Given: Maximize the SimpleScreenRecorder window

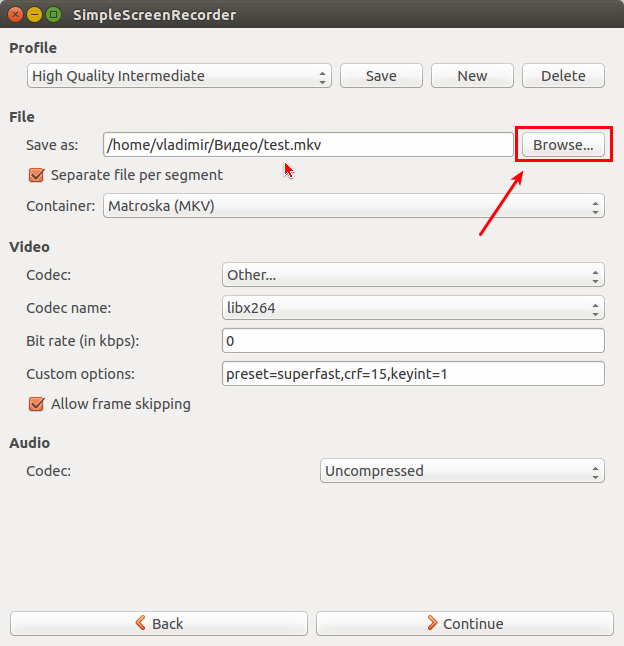Looking at the screenshot, I should (x=53, y=15).
